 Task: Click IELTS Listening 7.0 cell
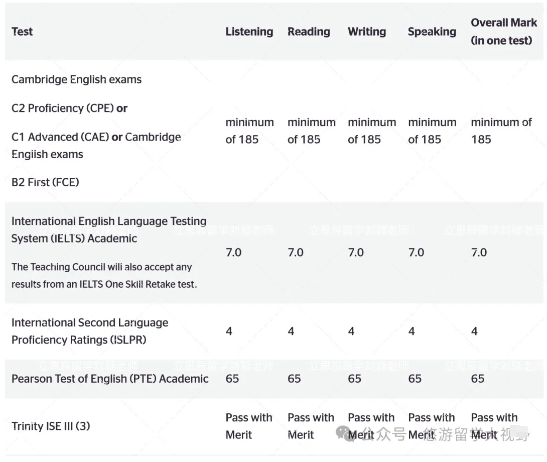tap(233, 252)
